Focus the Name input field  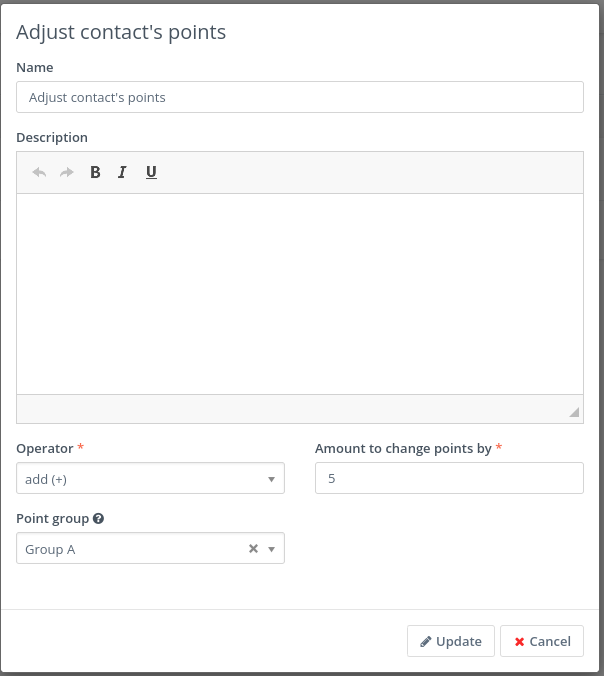click(x=300, y=97)
